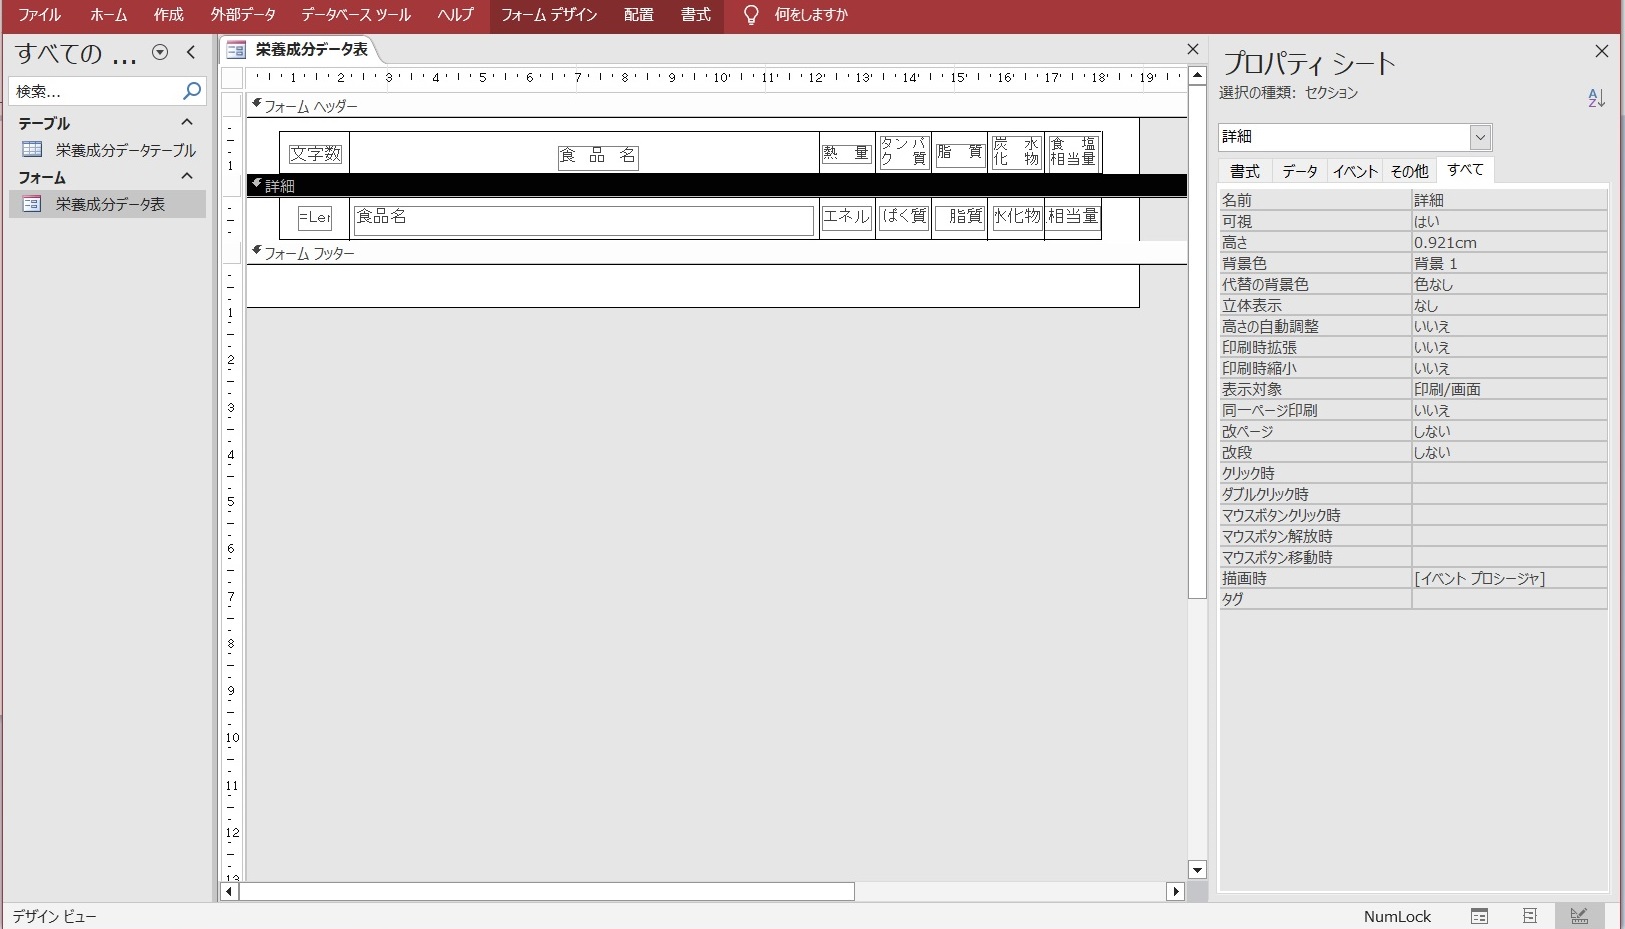
Task: Collapse the navigation pane with shutter arrow
Action: 191,53
